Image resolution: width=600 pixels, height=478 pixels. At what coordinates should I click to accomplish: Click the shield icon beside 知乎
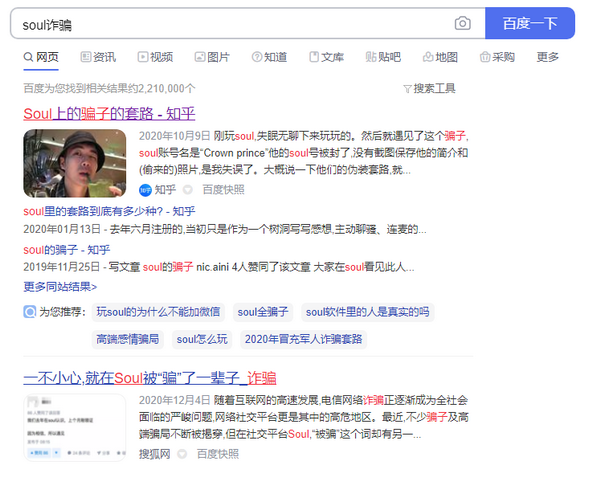[x=188, y=190]
